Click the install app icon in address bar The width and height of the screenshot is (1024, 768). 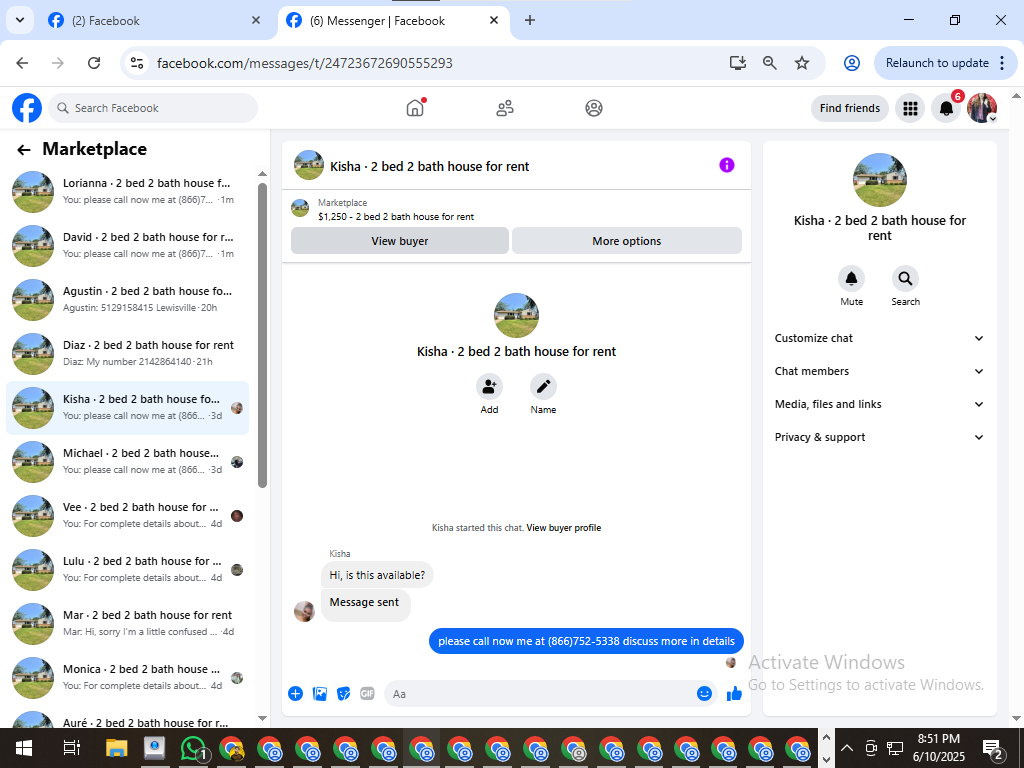coord(738,63)
